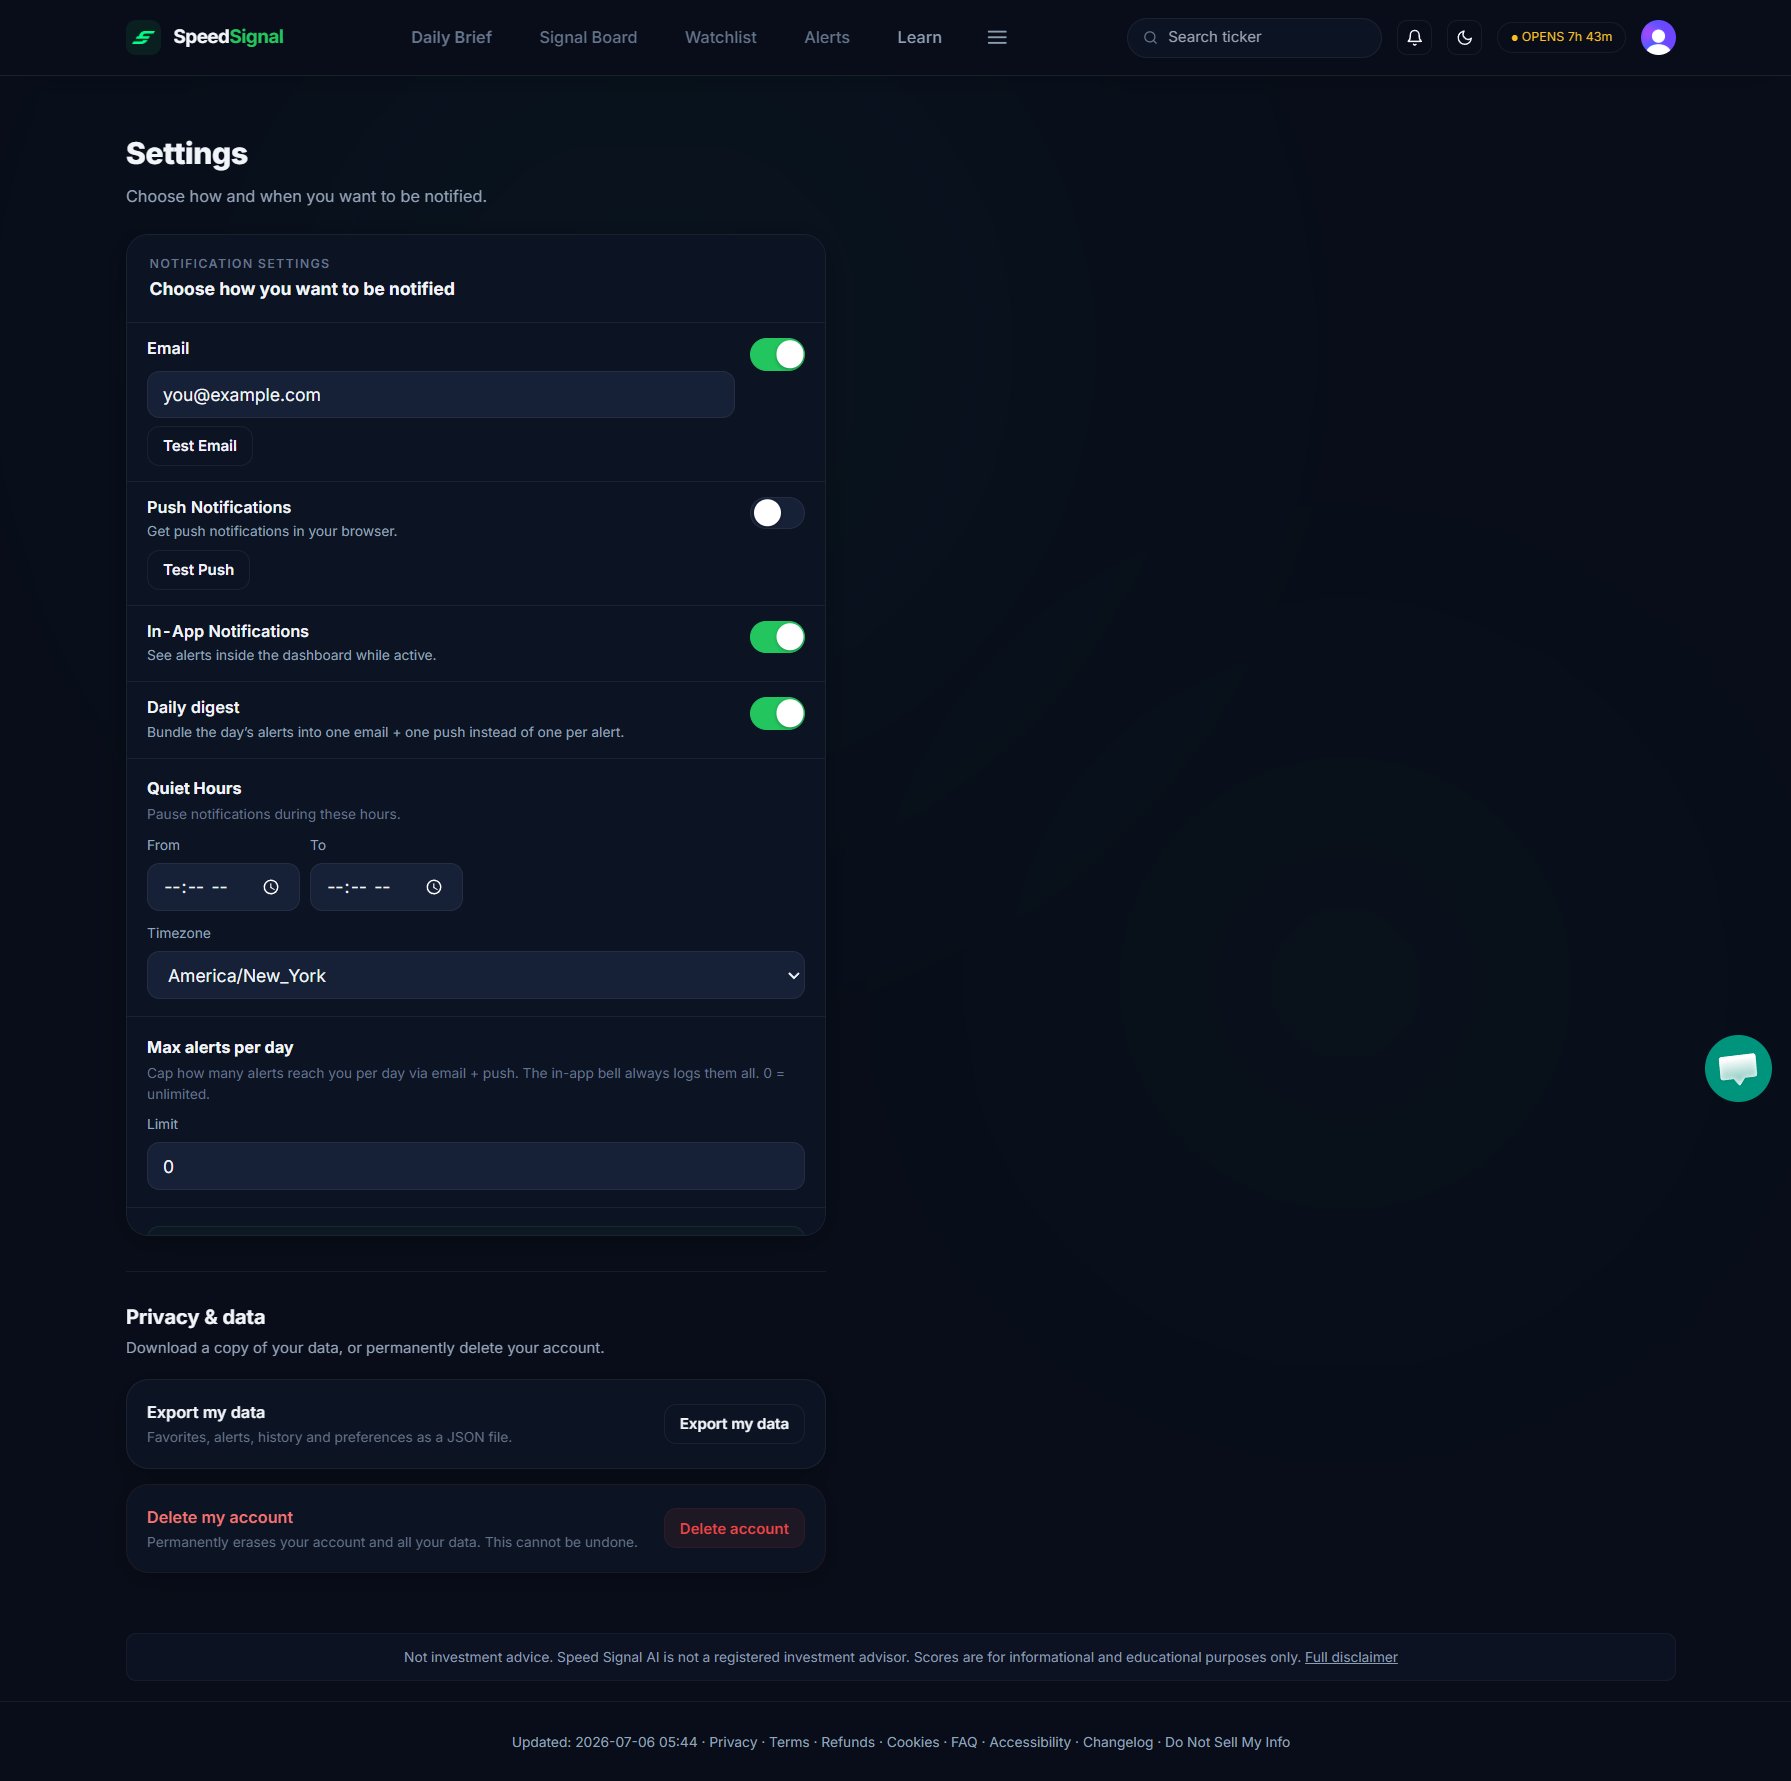Image resolution: width=1791 pixels, height=1781 pixels.
Task: Open the chat support bubble
Action: (x=1738, y=1068)
